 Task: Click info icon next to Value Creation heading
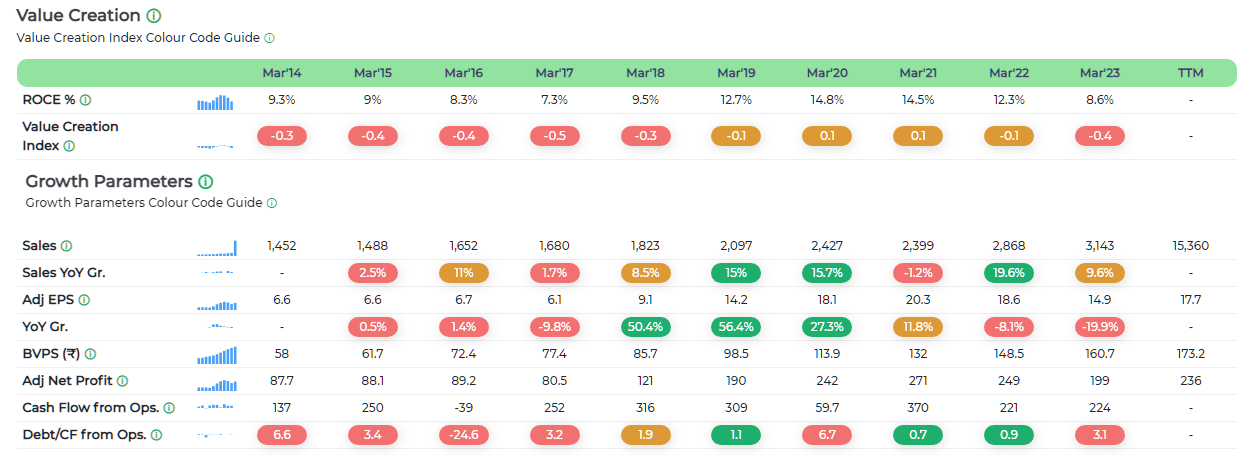[153, 16]
